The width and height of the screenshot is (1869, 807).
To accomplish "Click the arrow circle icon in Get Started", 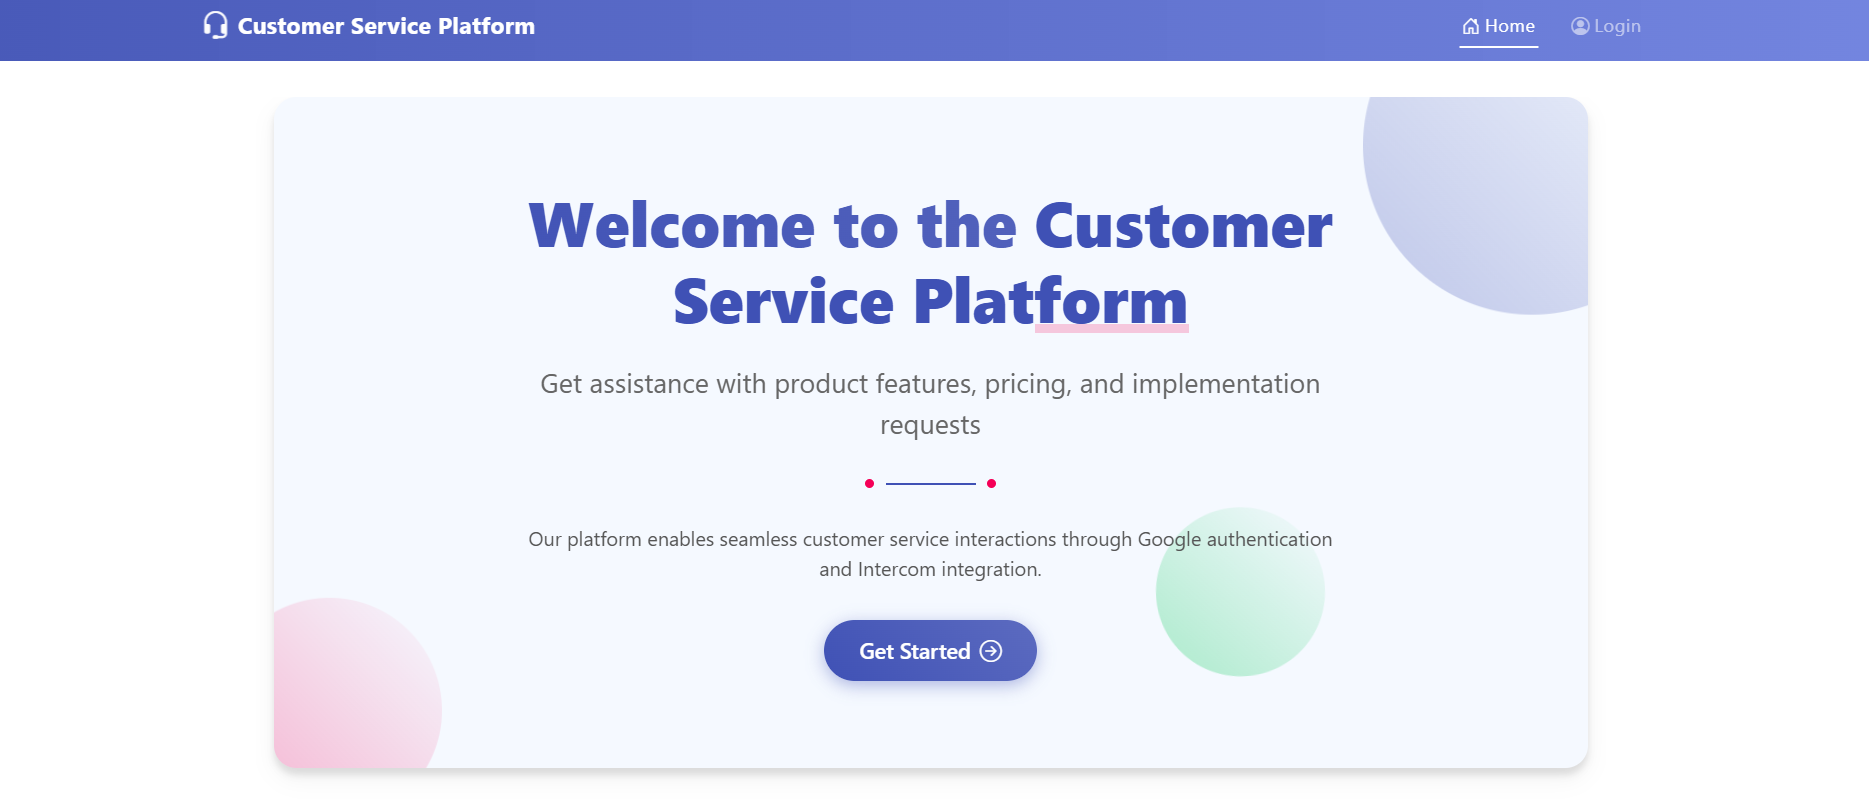I will pyautogui.click(x=991, y=651).
